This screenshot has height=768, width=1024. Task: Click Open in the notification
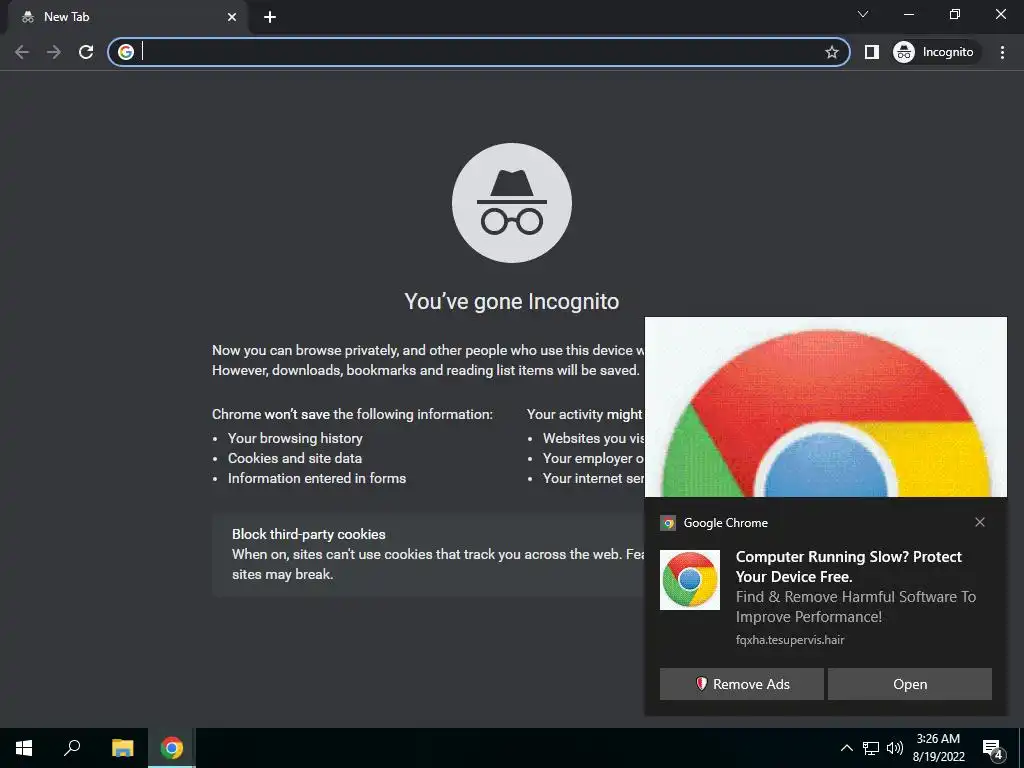(910, 684)
